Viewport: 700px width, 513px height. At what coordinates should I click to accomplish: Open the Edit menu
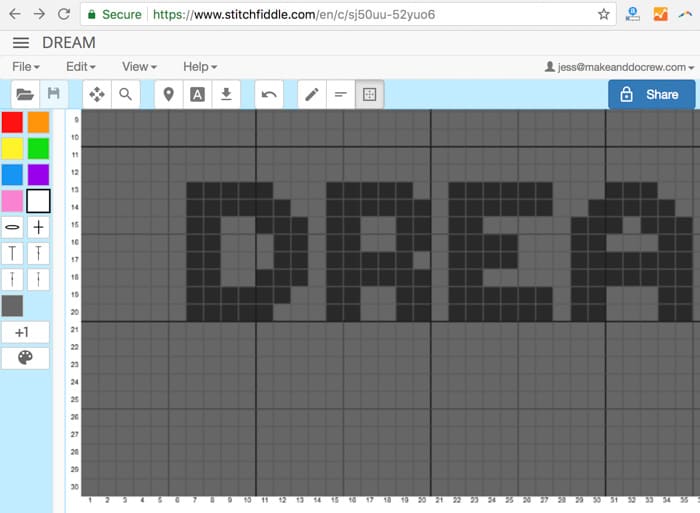pos(81,67)
